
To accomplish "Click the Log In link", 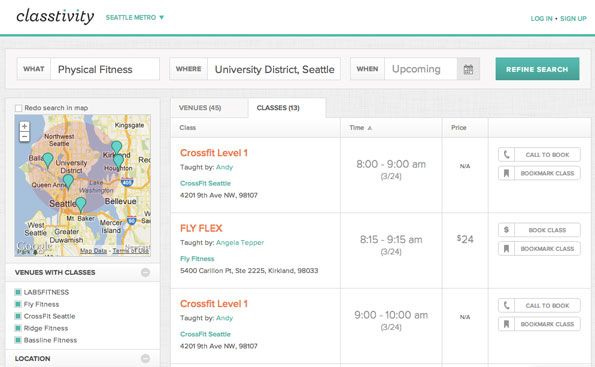I will 541,18.
